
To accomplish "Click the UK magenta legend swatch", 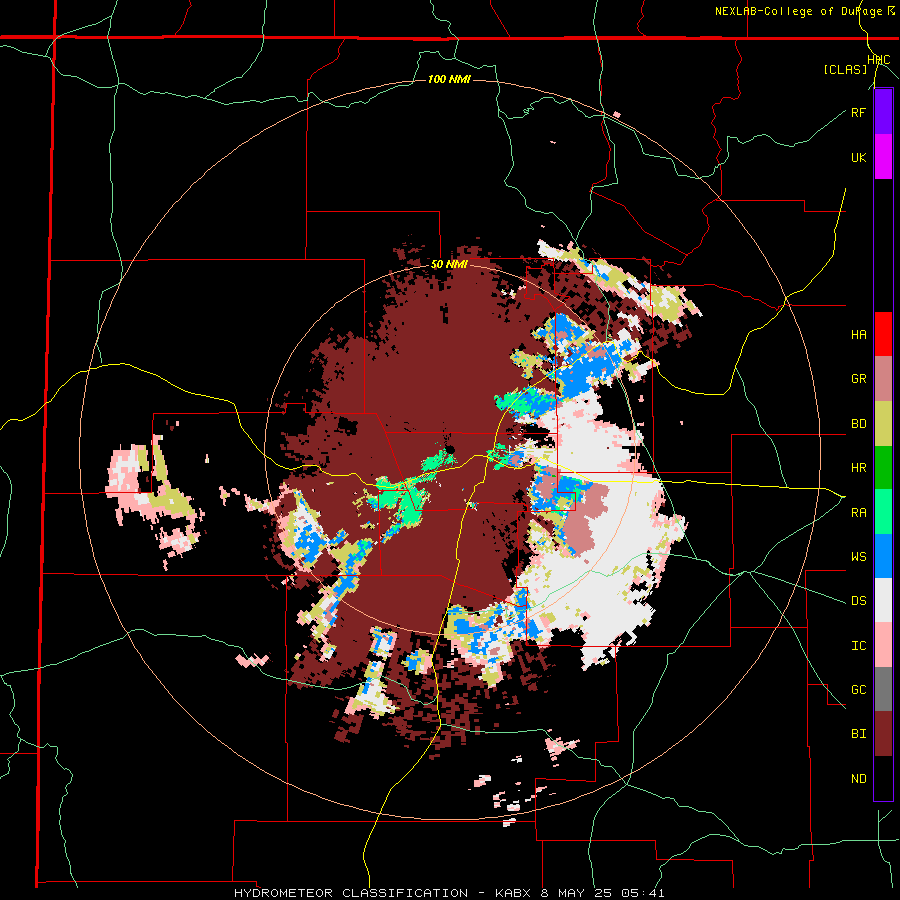I will [x=883, y=157].
